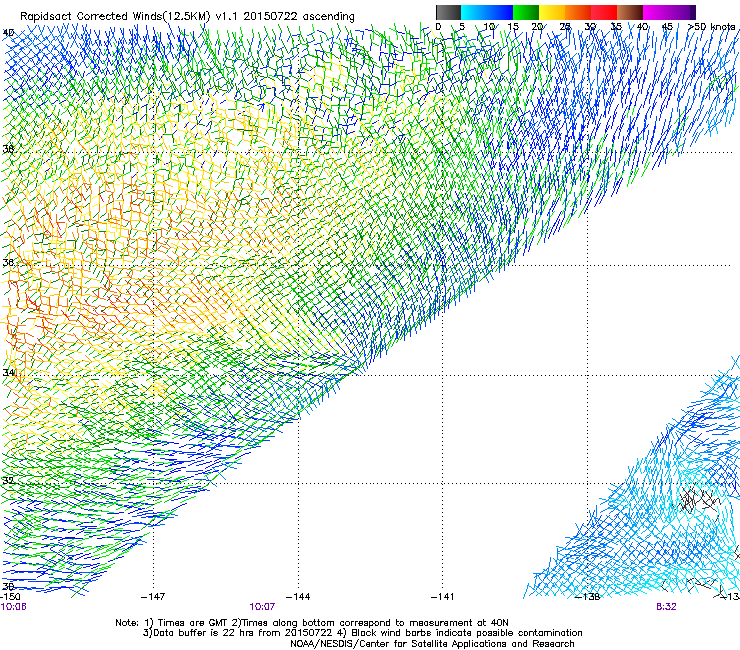Click the "45" tick label under the legend
Viewport: 740px width, 650px height.
(x=667, y=27)
